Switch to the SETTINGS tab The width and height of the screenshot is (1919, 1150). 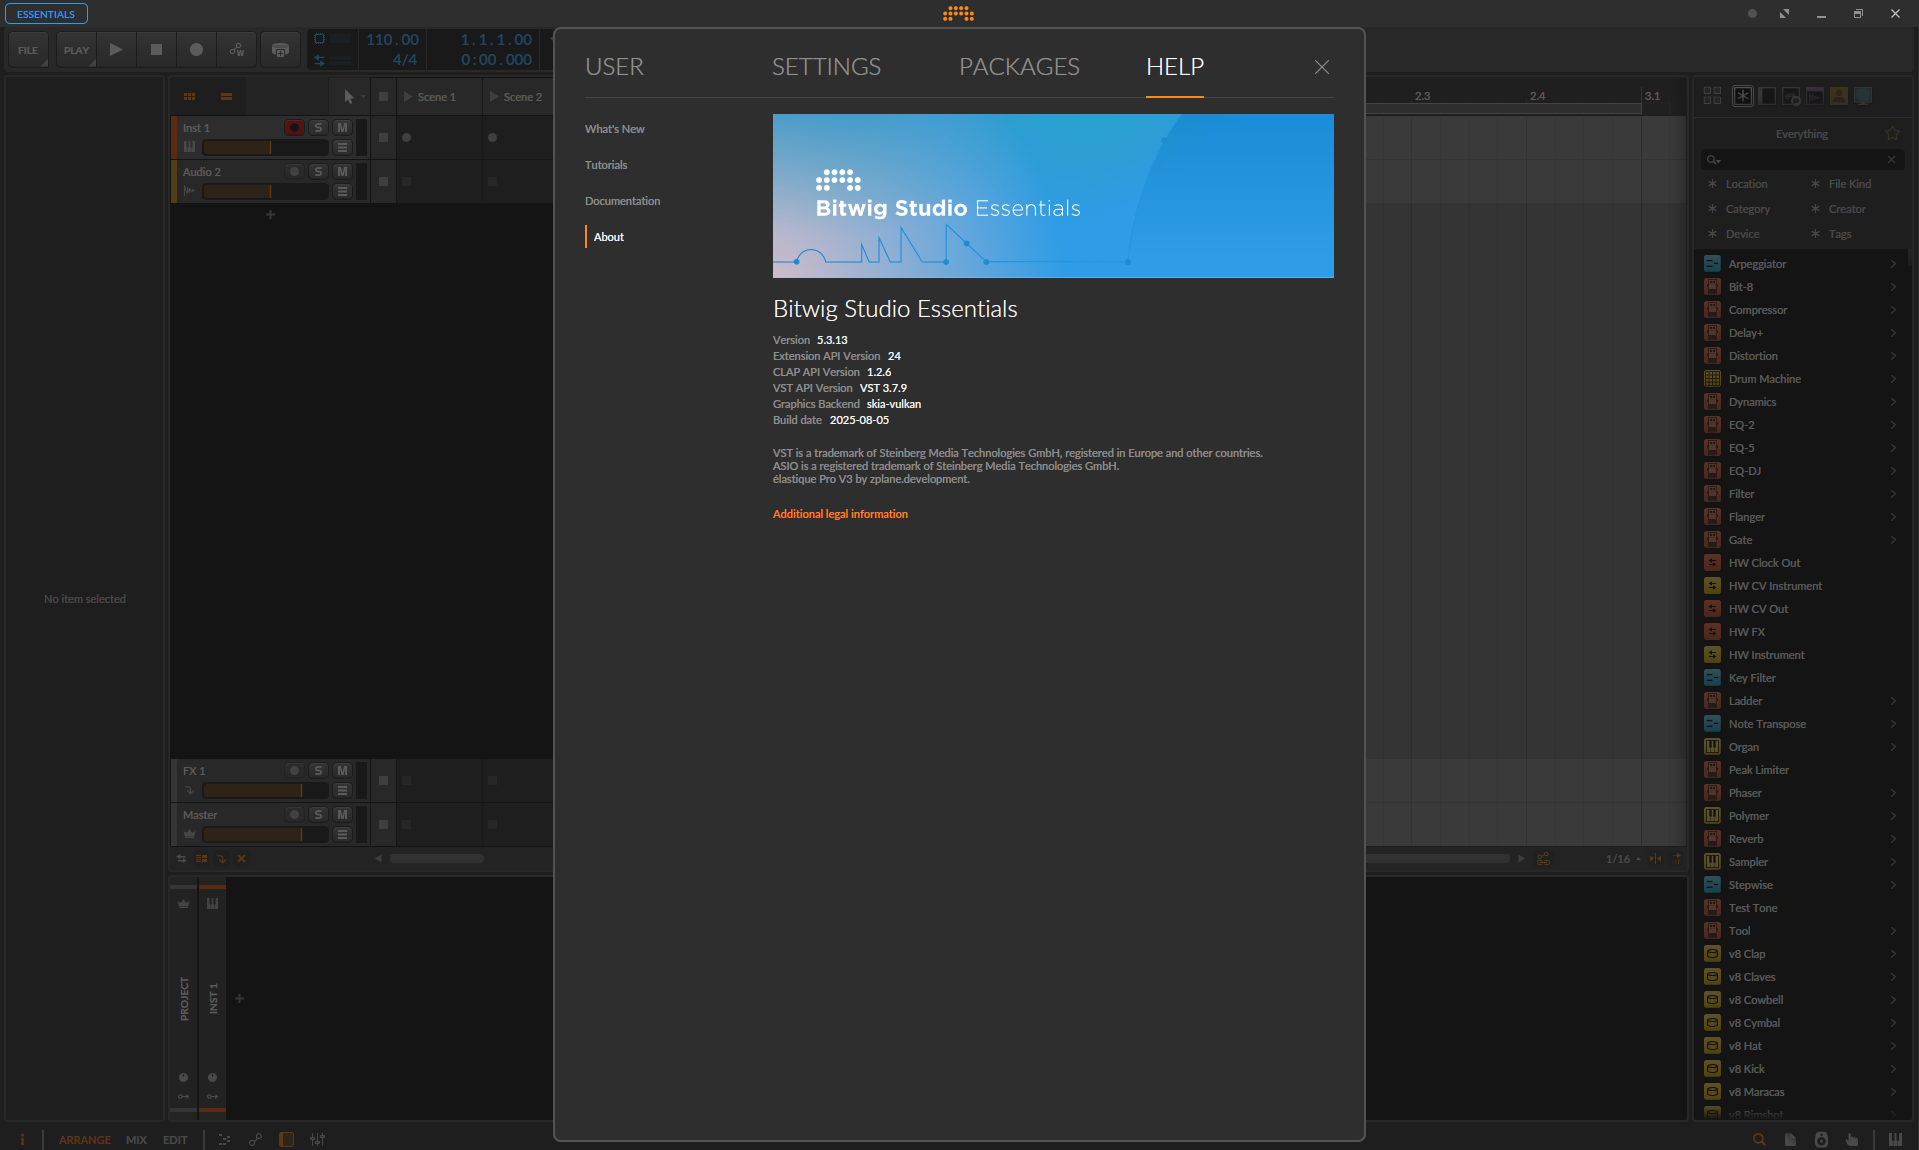825,67
